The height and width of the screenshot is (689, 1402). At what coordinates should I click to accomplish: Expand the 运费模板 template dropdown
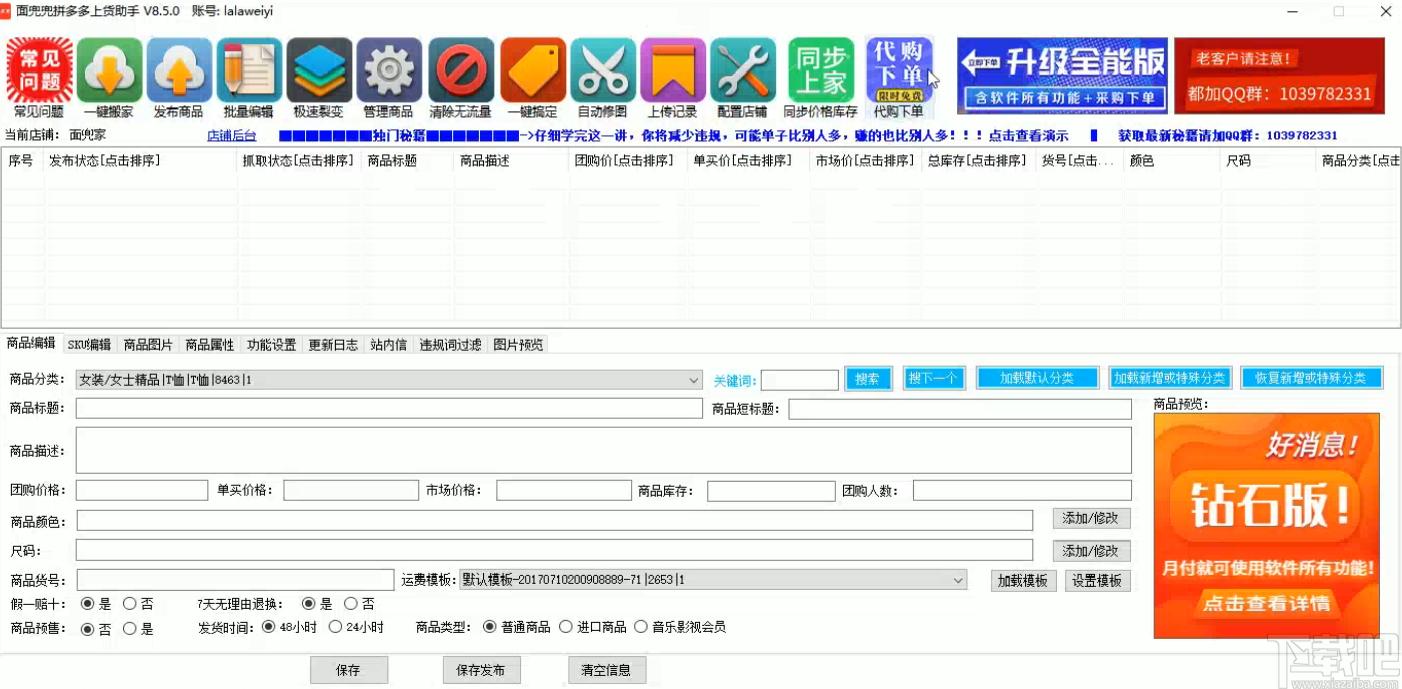(958, 580)
